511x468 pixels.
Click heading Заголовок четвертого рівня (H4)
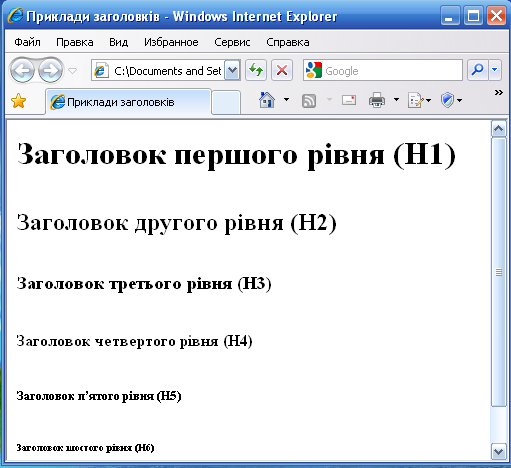tap(134, 341)
